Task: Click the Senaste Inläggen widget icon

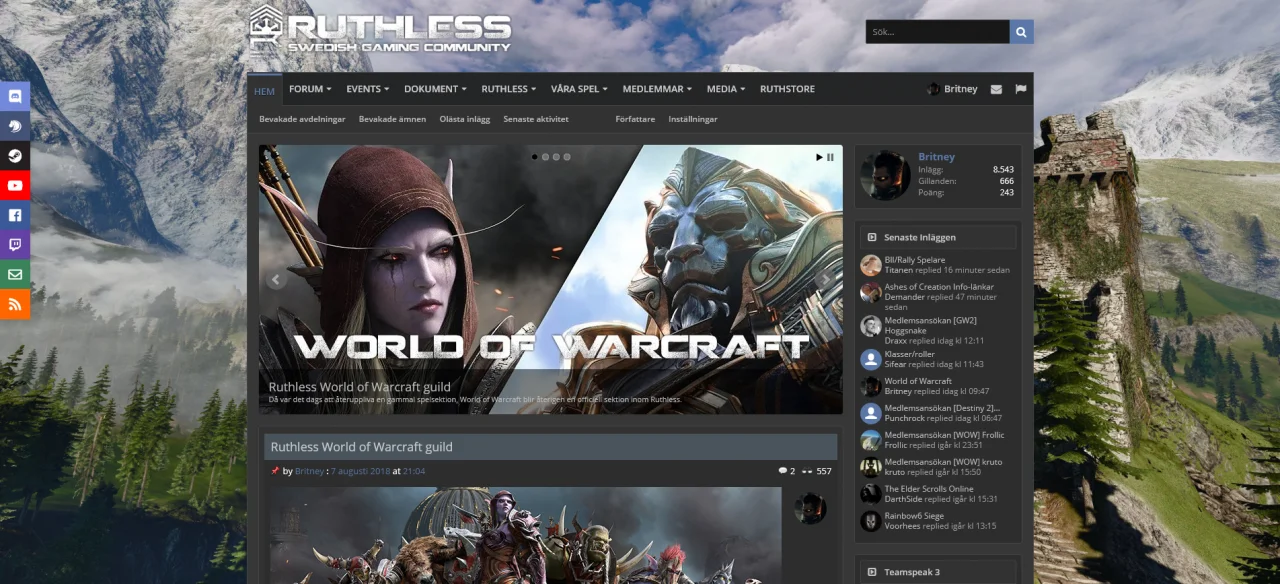Action: [872, 237]
